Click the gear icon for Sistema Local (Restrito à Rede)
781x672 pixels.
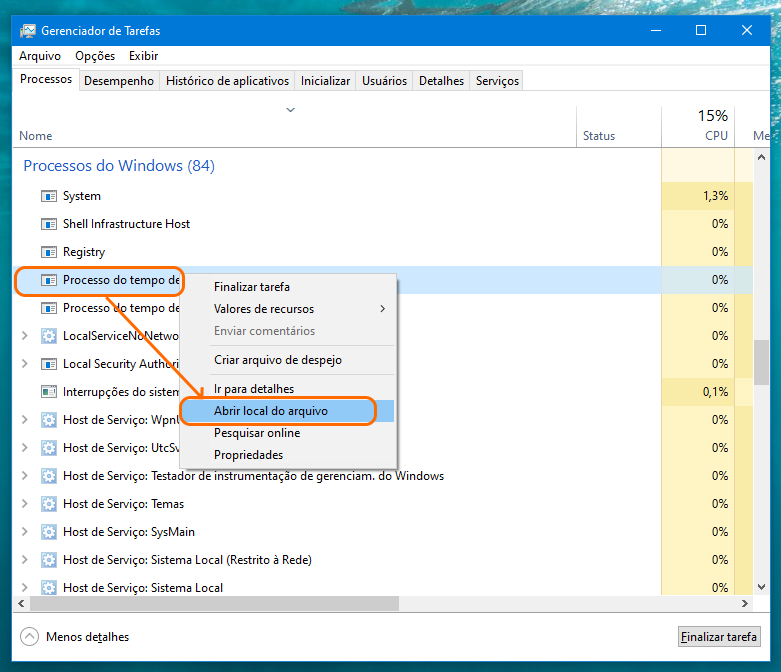pyautogui.click(x=48, y=560)
